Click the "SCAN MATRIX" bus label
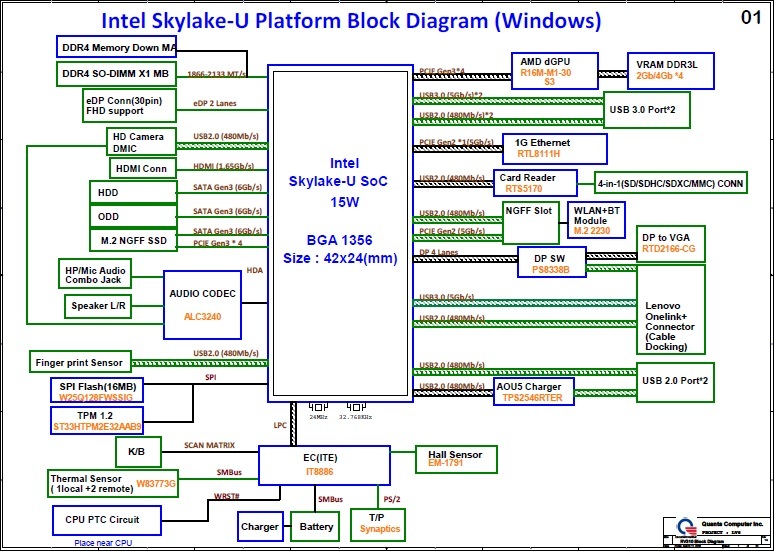Viewport: 774px width, 552px height. (x=209, y=445)
